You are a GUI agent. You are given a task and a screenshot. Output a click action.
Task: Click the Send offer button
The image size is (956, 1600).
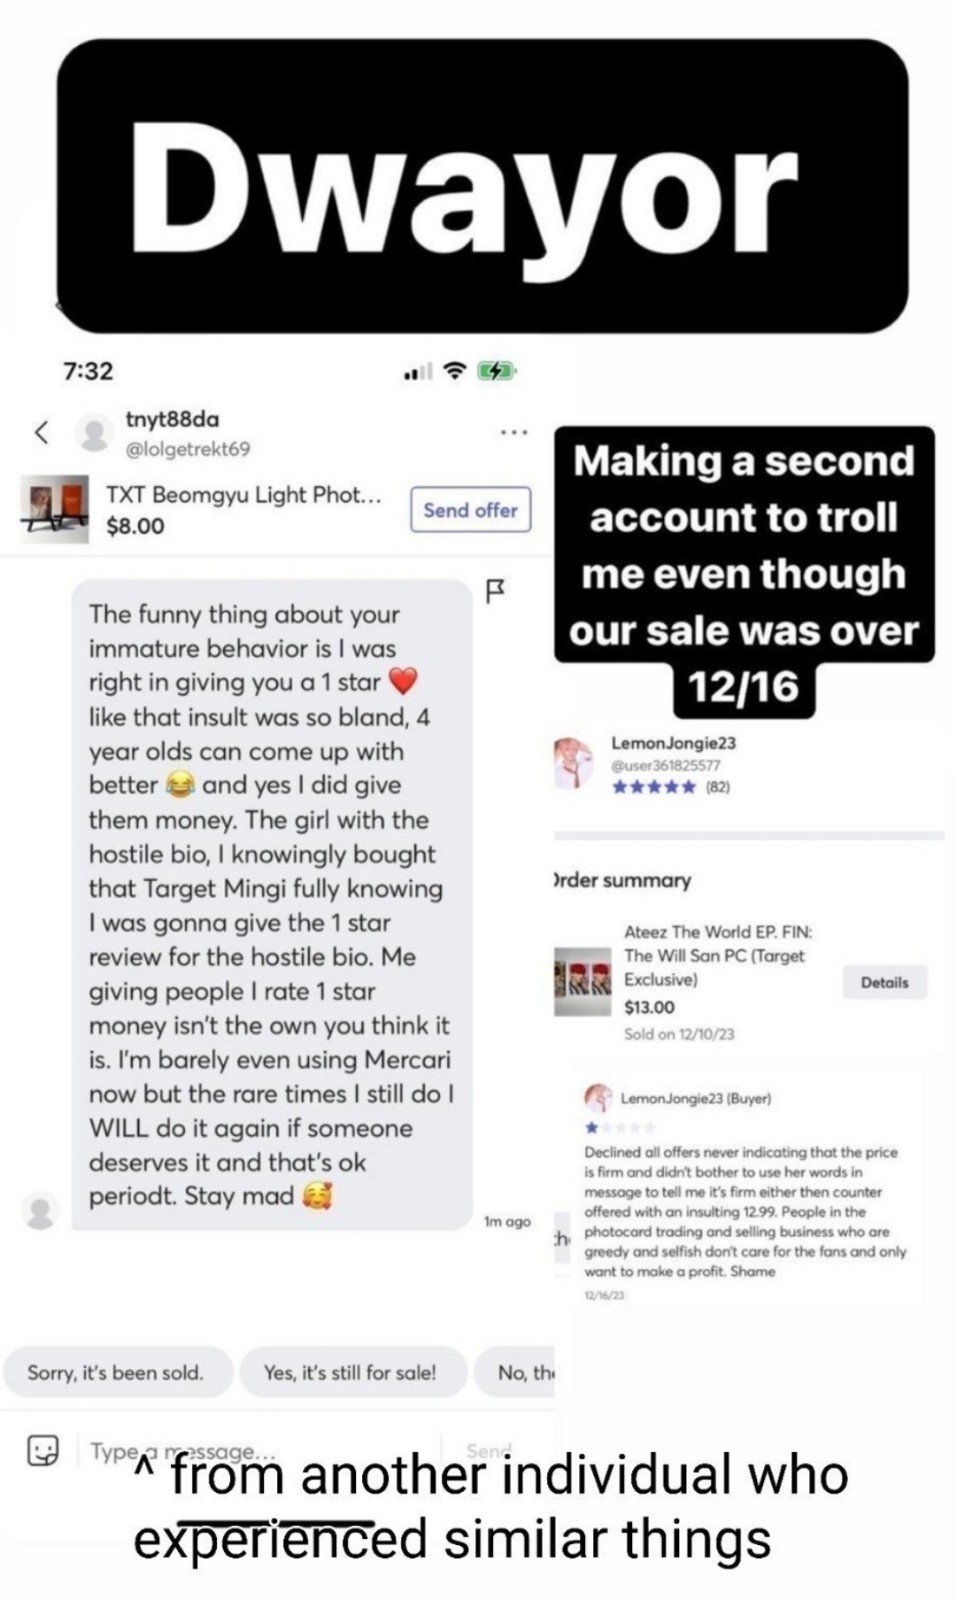[x=470, y=510]
